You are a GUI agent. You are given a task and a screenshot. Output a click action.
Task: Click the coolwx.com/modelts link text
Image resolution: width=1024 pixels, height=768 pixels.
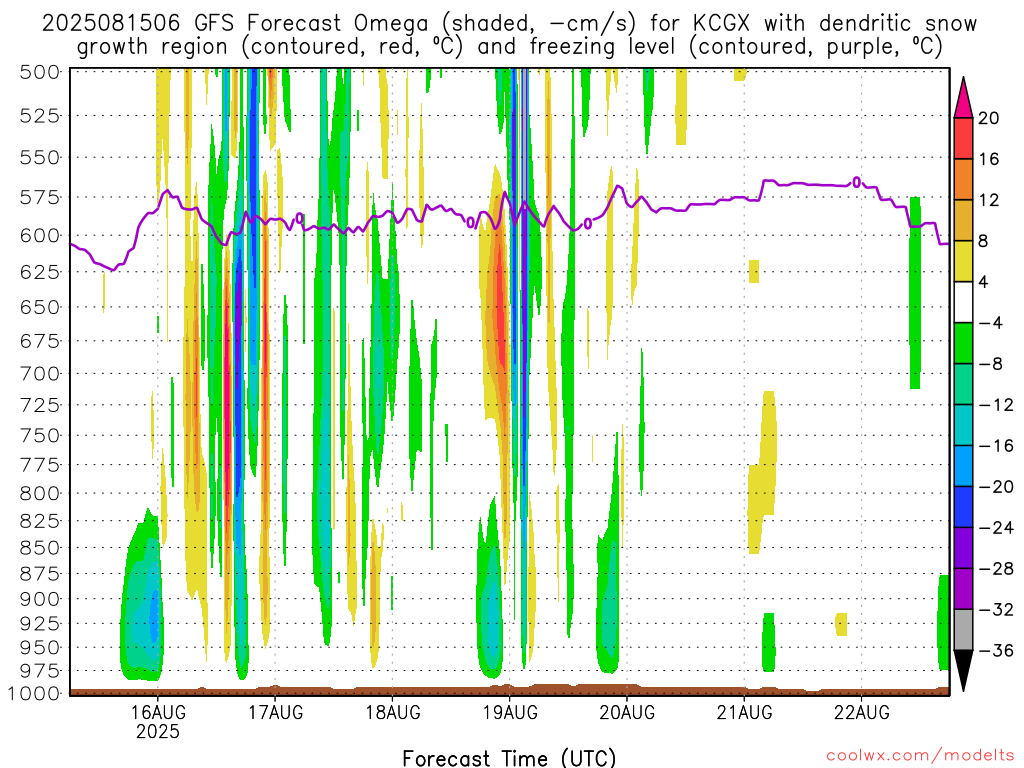click(920, 755)
